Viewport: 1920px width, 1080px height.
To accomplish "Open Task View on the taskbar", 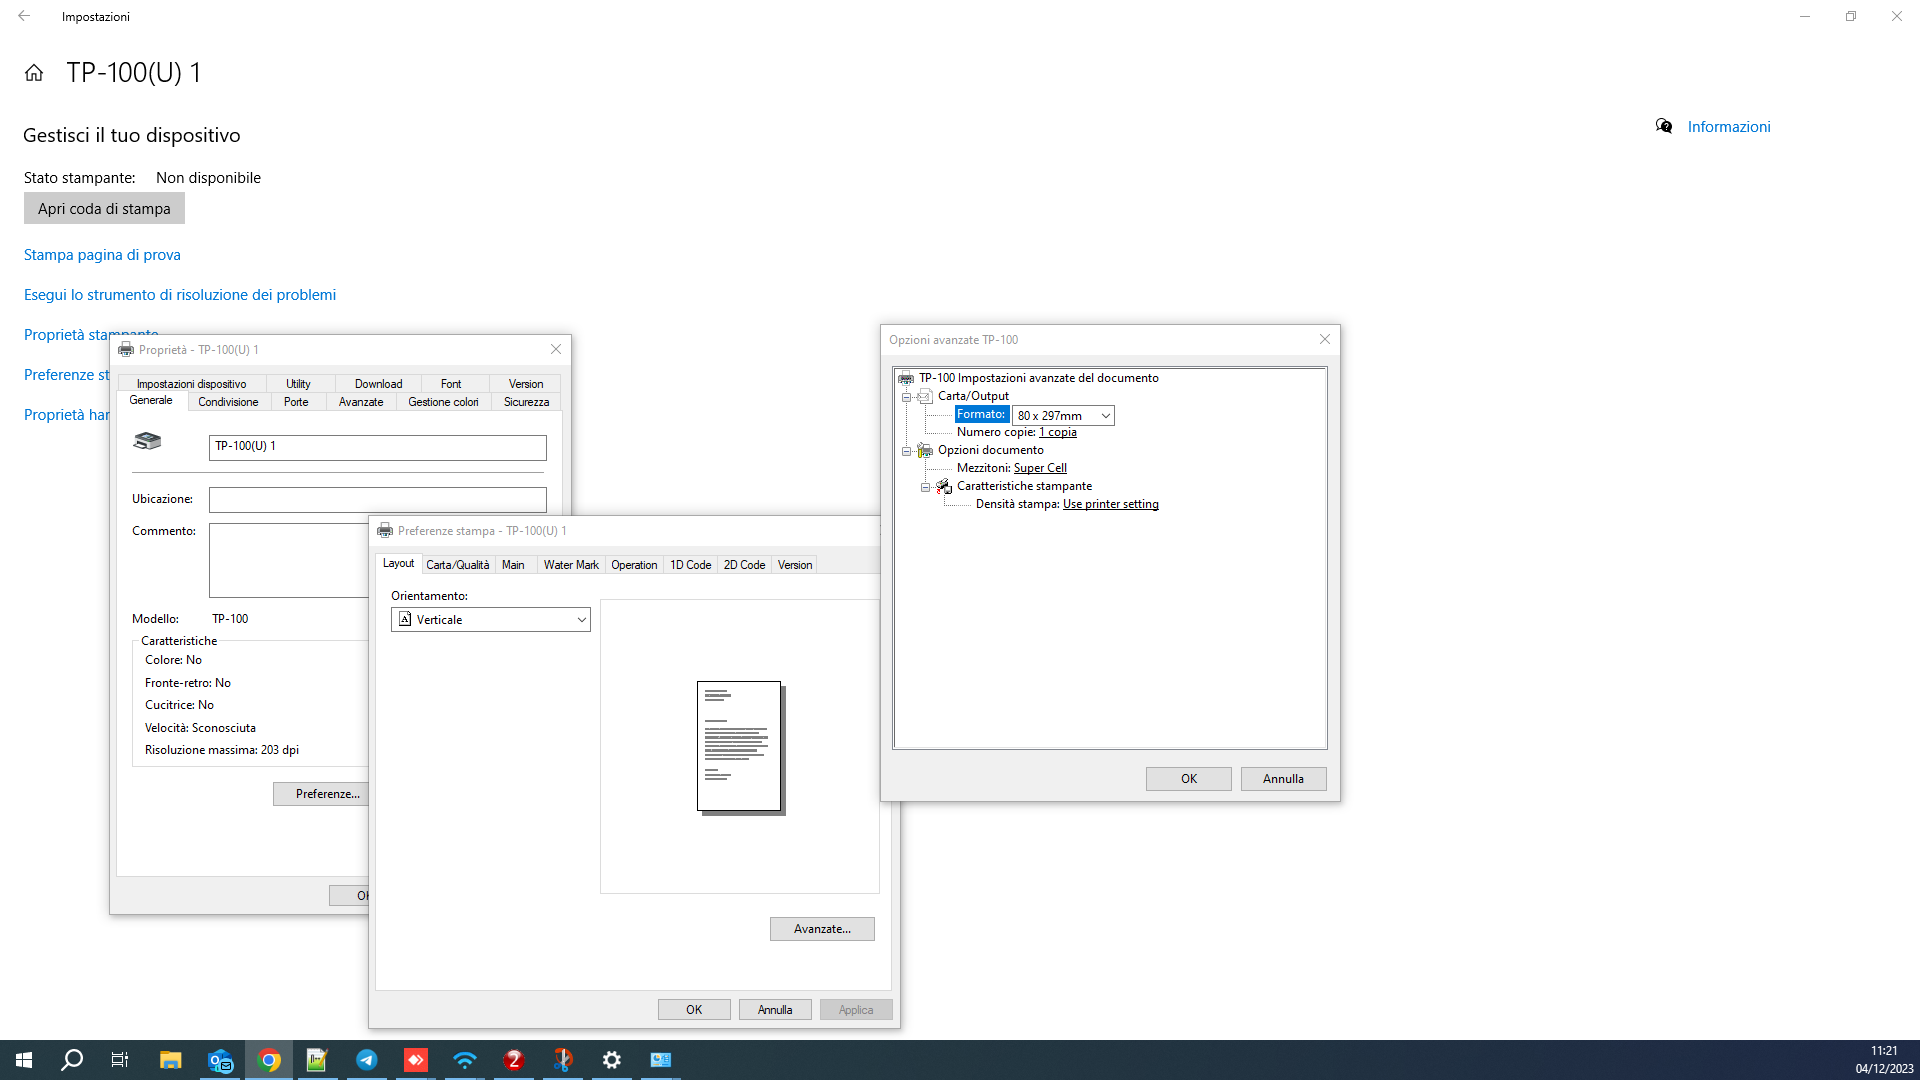I will 120,1060.
